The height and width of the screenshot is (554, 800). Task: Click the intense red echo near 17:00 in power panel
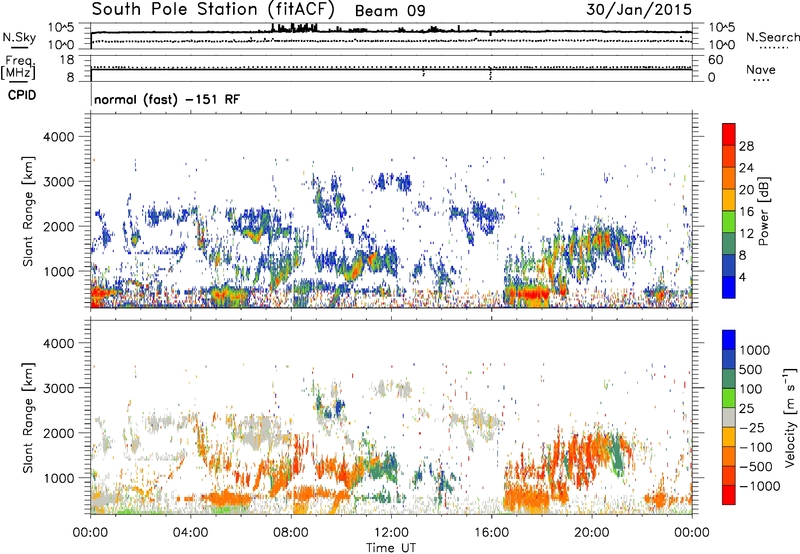click(x=528, y=294)
